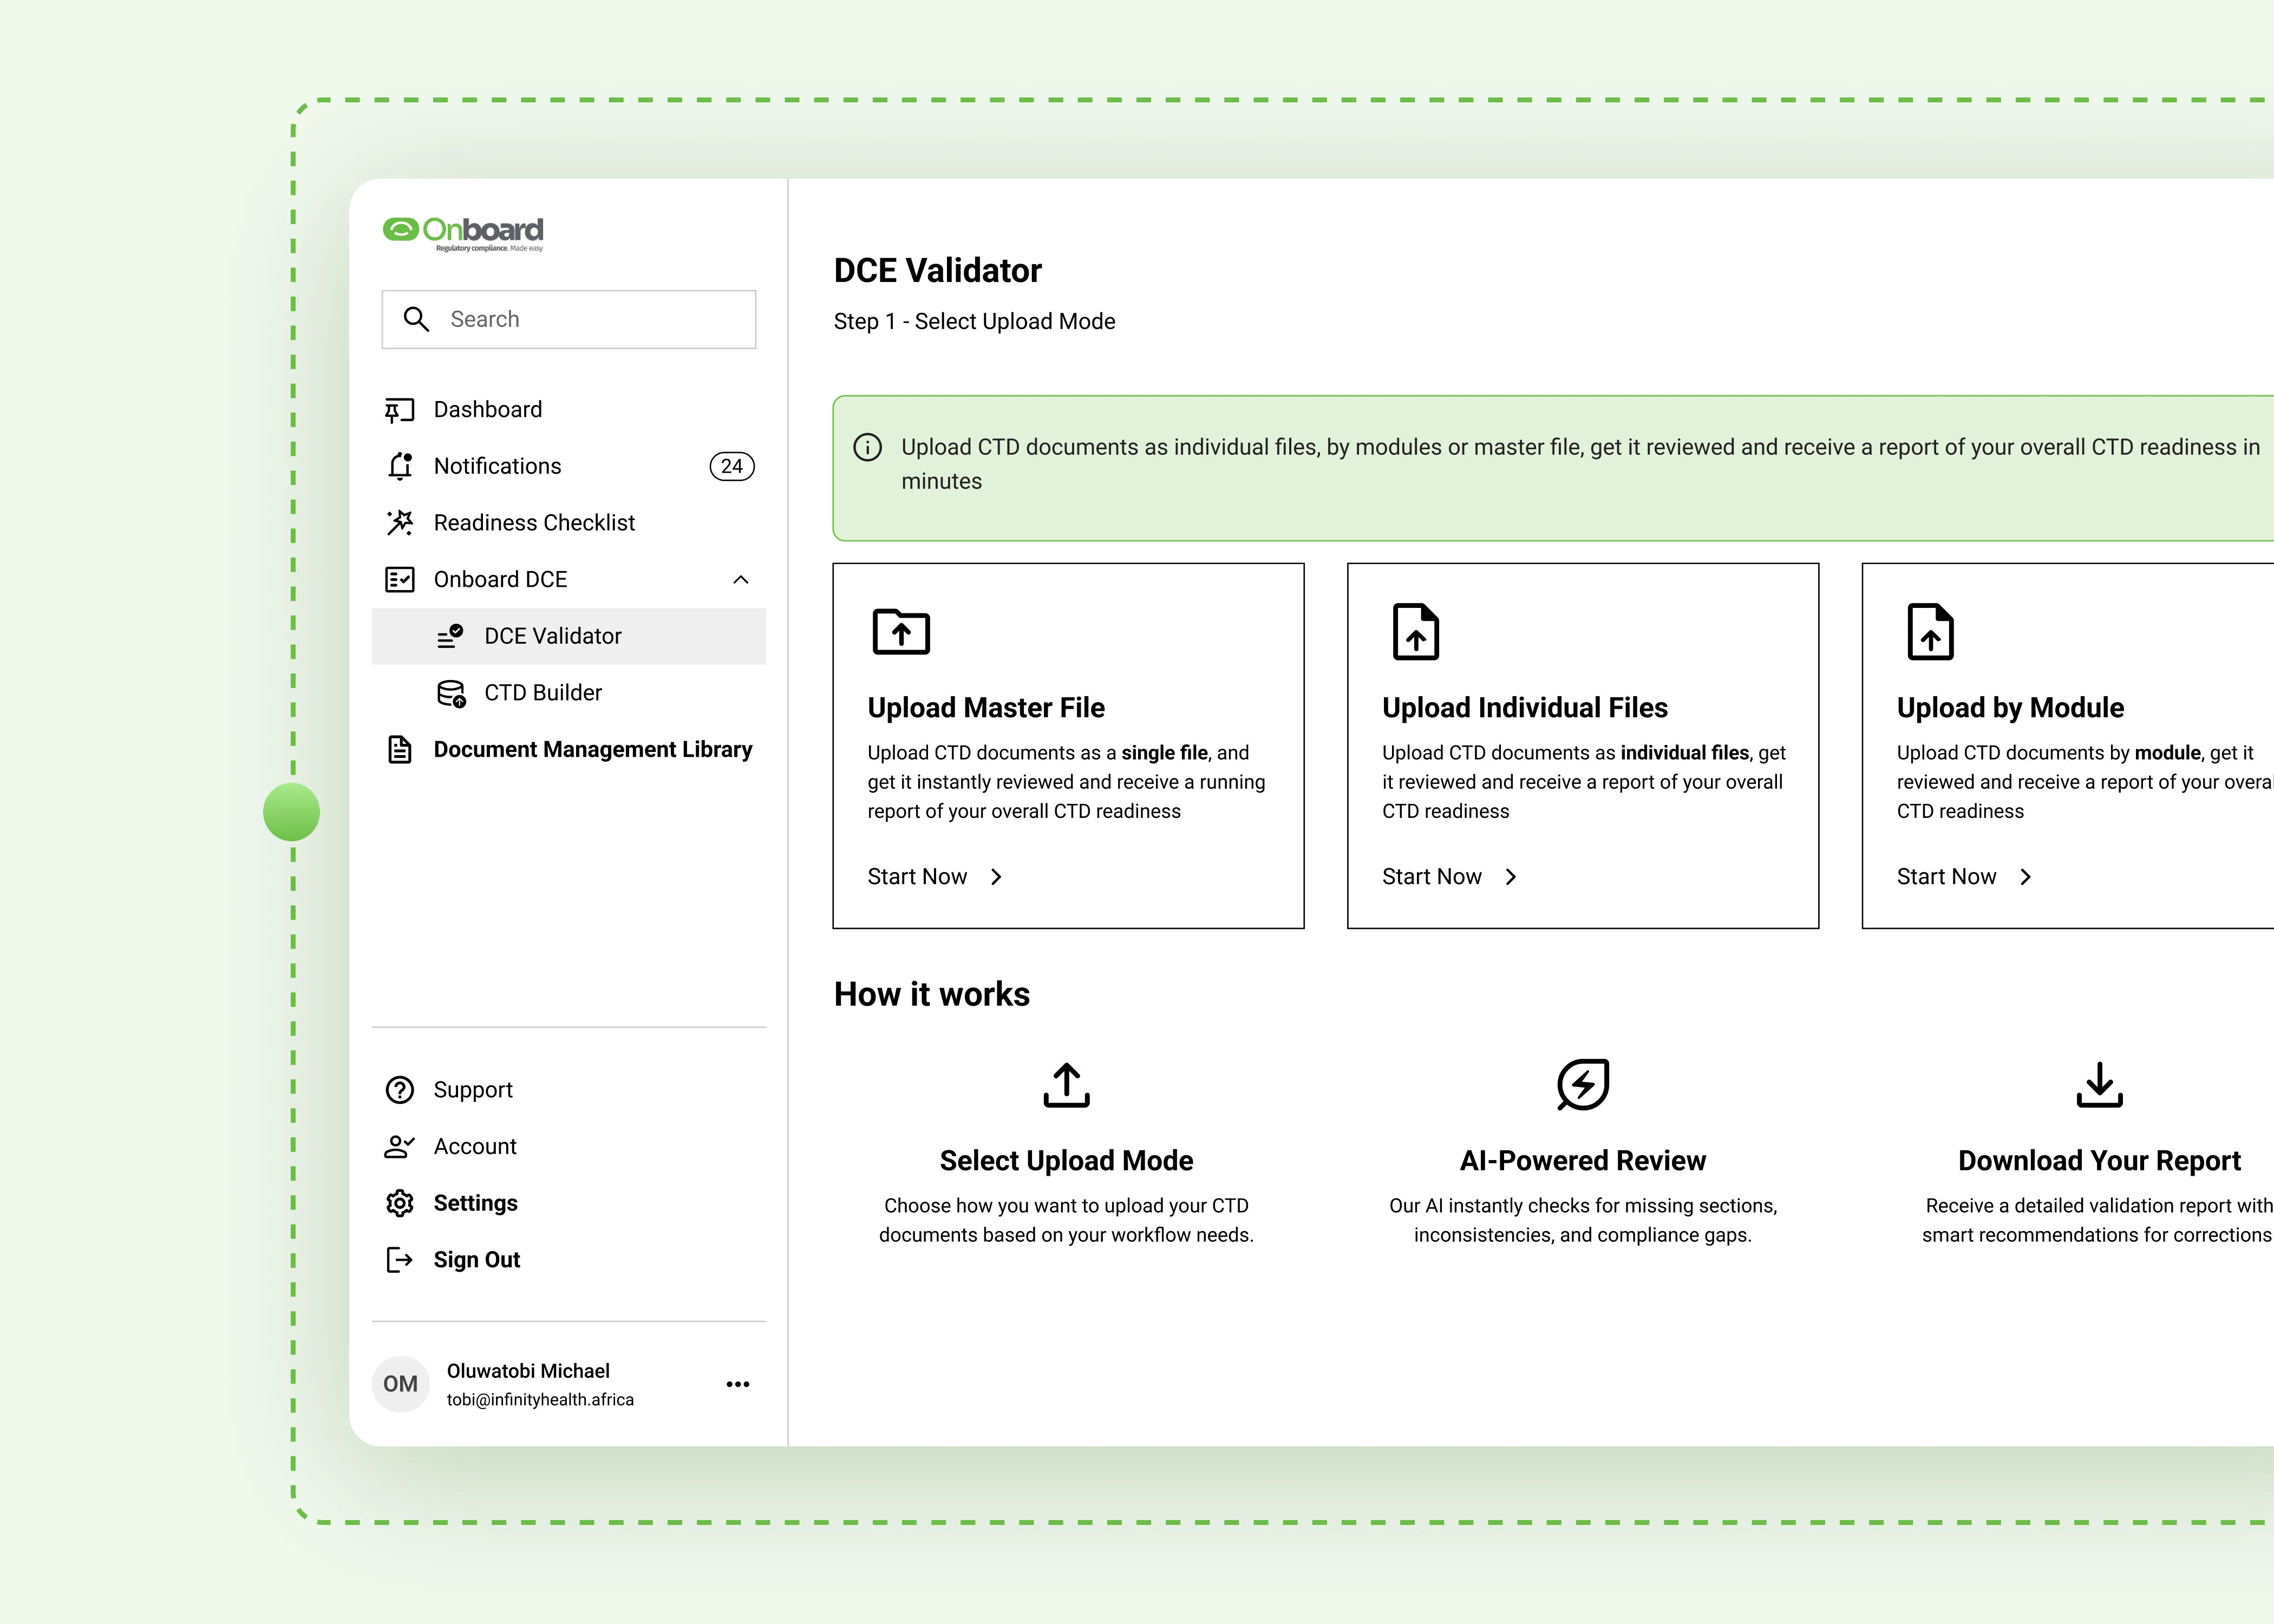Click the Upload by Module heading
The width and height of the screenshot is (2274, 1624).
pos(2010,708)
